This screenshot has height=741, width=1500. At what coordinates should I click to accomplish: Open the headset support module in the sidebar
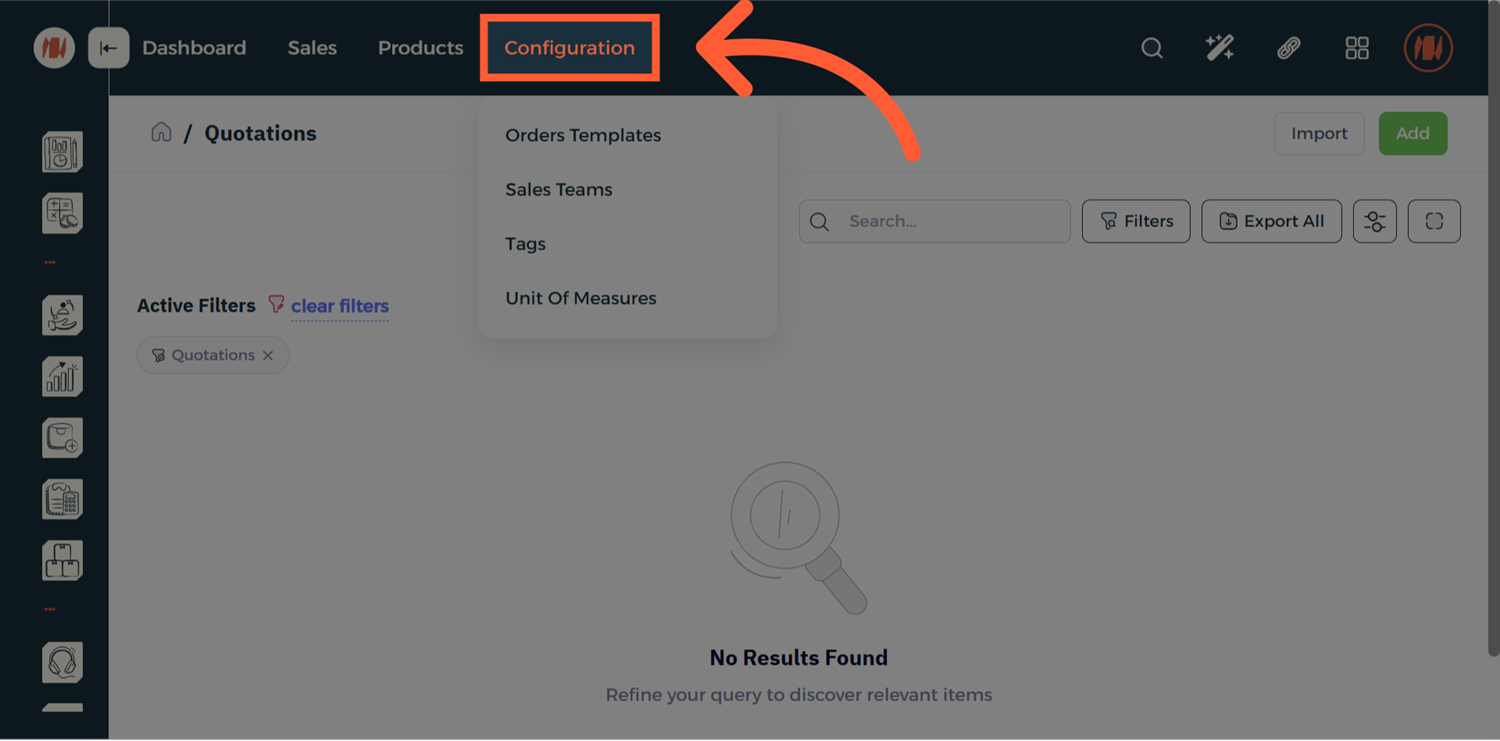pyautogui.click(x=62, y=663)
